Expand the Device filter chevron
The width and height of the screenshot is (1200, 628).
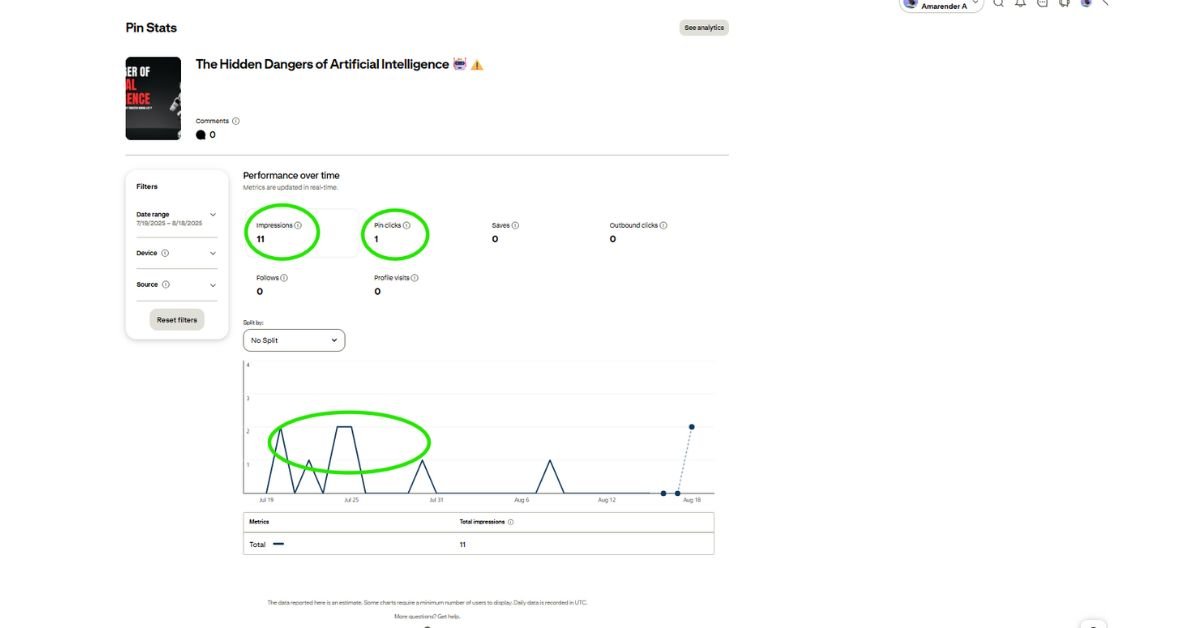[x=213, y=254]
